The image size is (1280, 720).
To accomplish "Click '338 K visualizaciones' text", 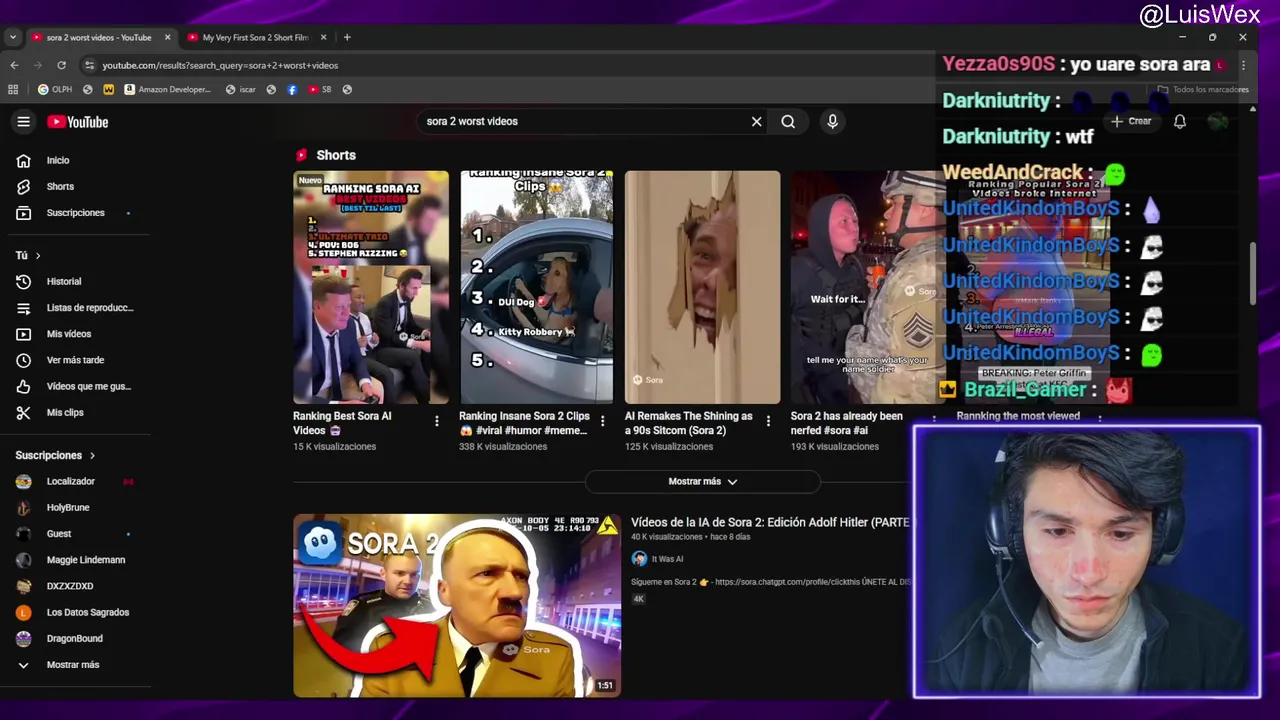I will (x=503, y=447).
